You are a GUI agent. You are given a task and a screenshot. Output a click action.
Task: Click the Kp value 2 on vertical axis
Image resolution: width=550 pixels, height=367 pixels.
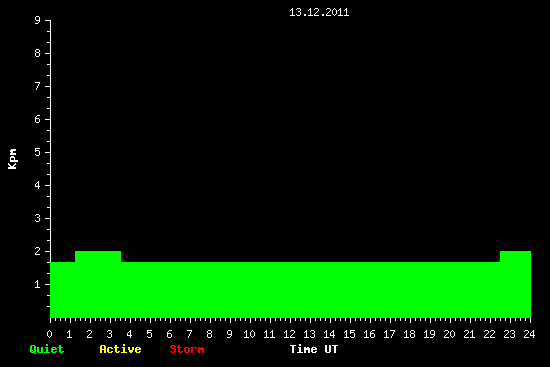click(38, 252)
